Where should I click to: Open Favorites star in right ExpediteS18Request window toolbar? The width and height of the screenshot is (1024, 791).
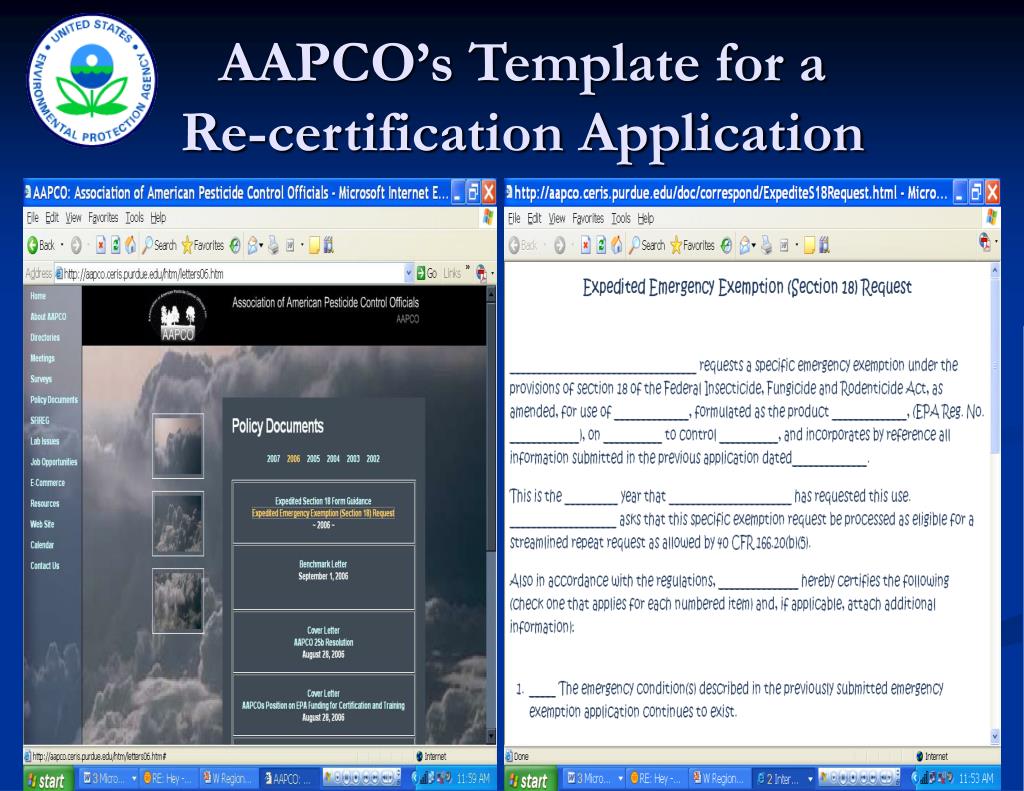692,246
